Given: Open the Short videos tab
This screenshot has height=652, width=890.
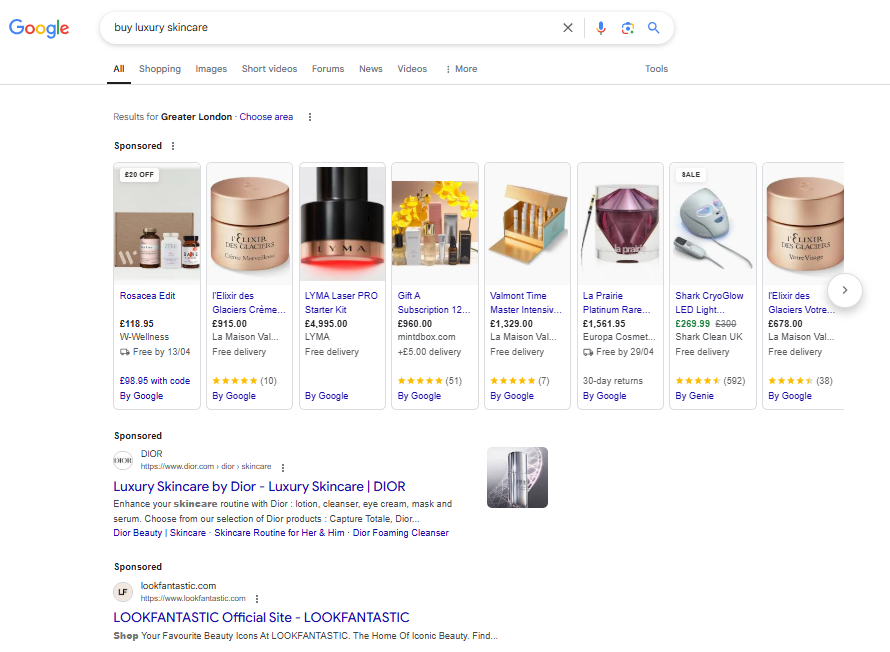Looking at the screenshot, I should pyautogui.click(x=269, y=69).
